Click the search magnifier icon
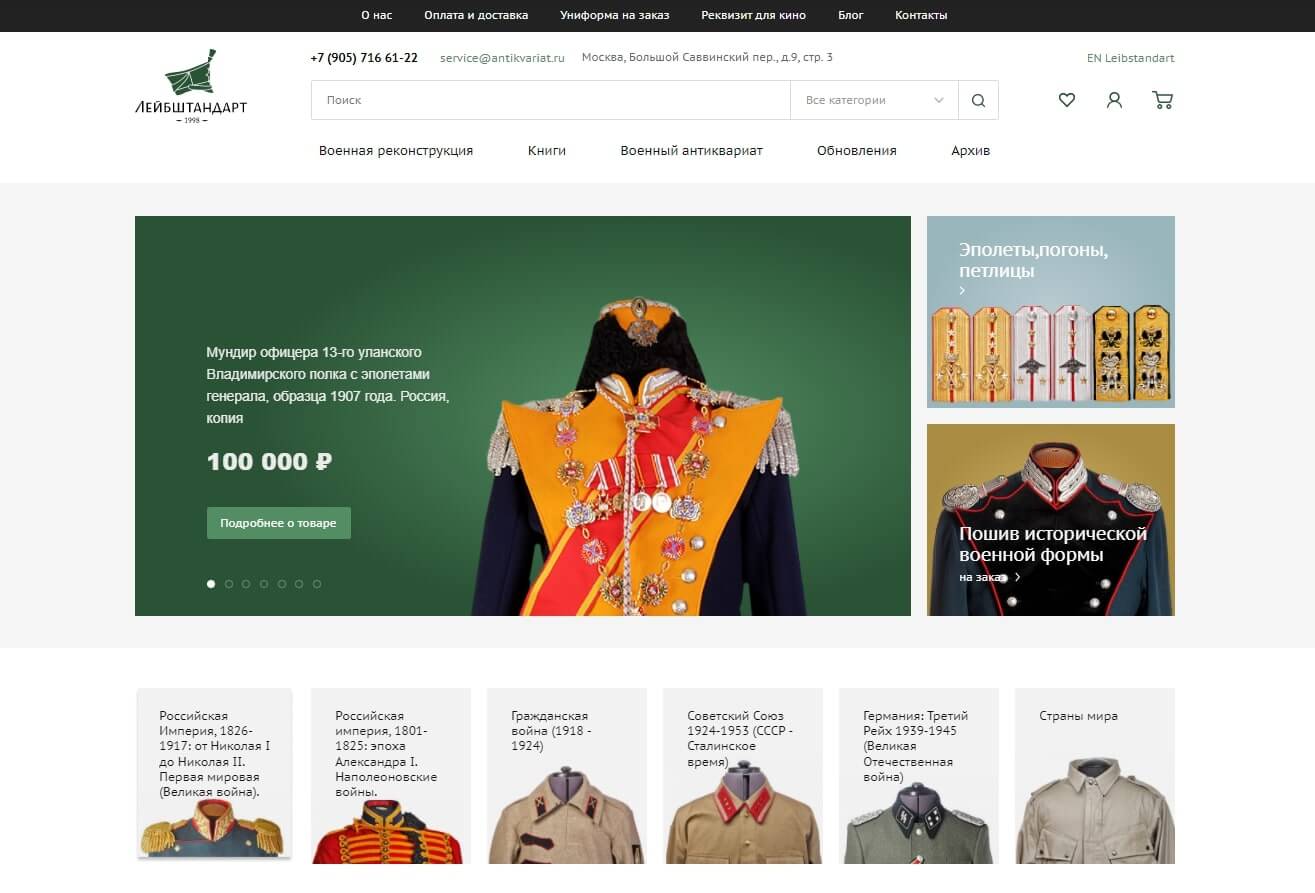Viewport: 1315px width, 893px height. coord(978,100)
